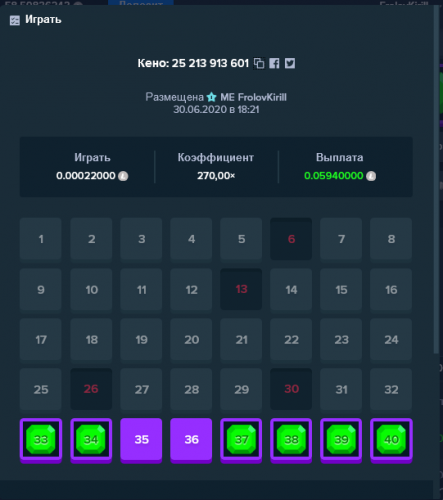Click the date 30.06.2020 в 18:21
This screenshot has height=500, width=443.
(x=216, y=110)
